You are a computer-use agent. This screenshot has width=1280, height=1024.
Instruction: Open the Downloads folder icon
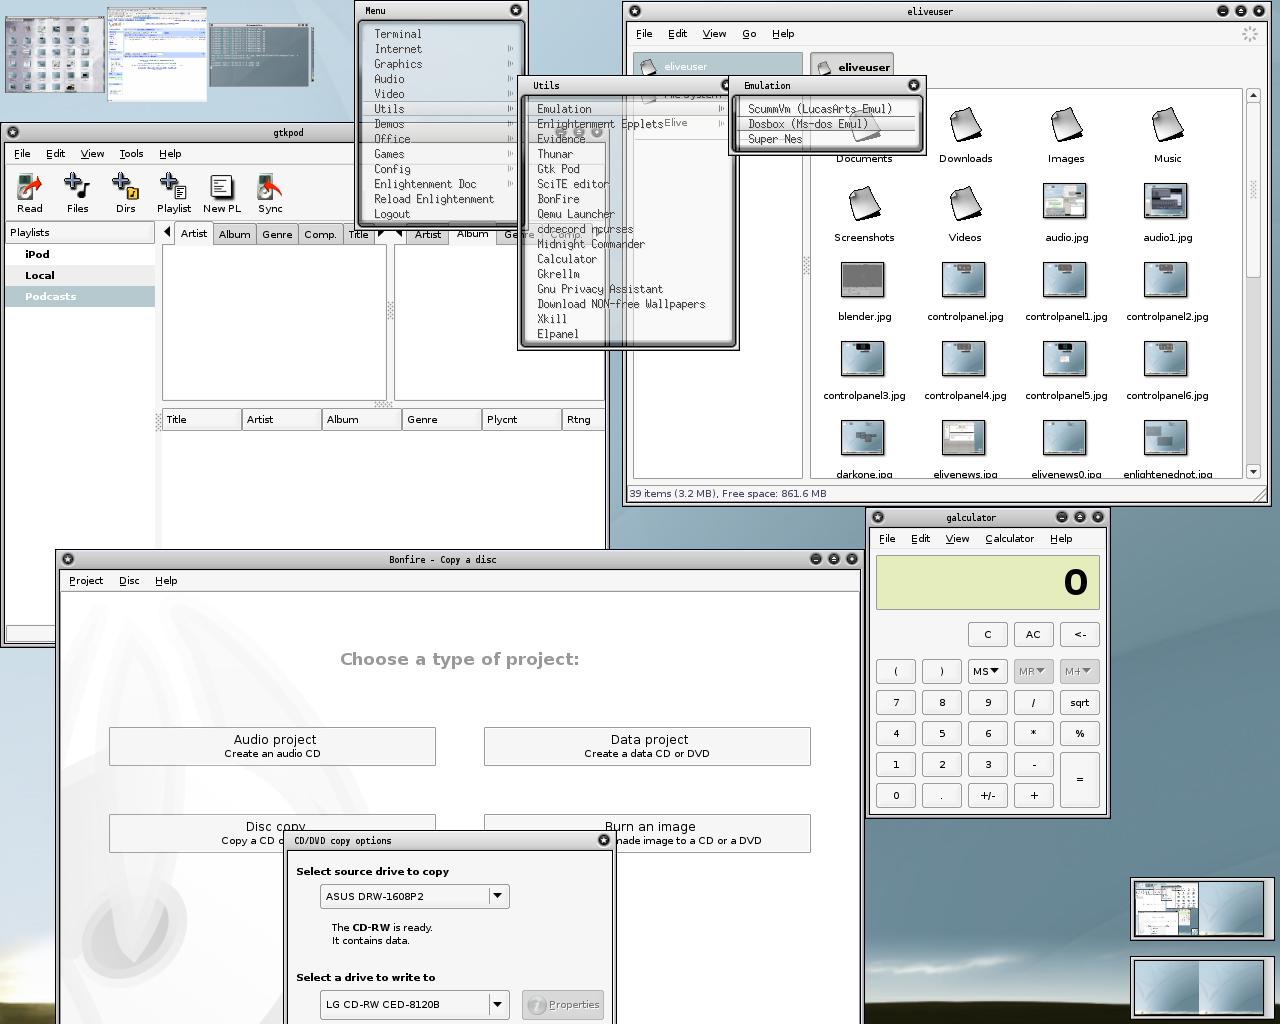[x=965, y=124]
